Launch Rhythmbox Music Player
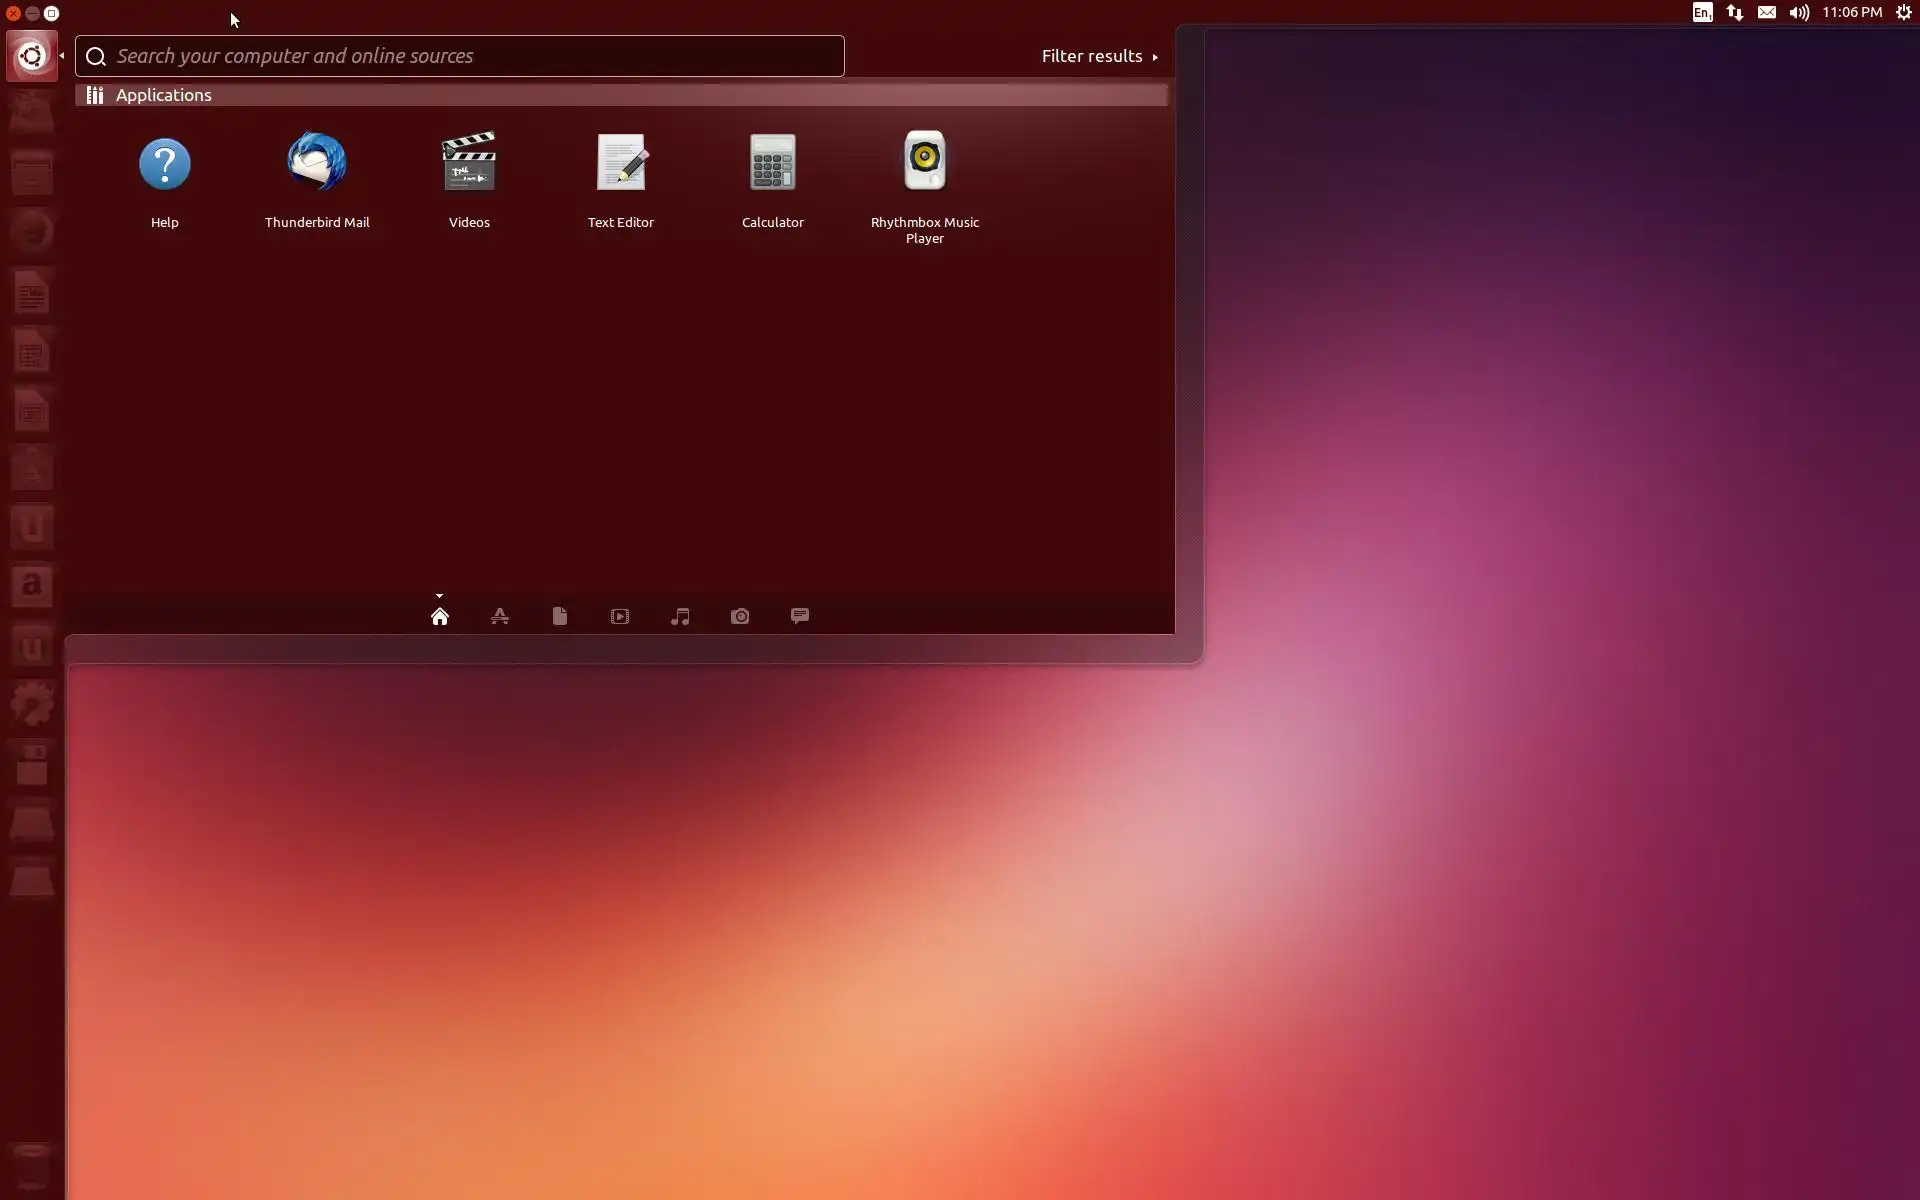This screenshot has width=1920, height=1200. coord(925,163)
